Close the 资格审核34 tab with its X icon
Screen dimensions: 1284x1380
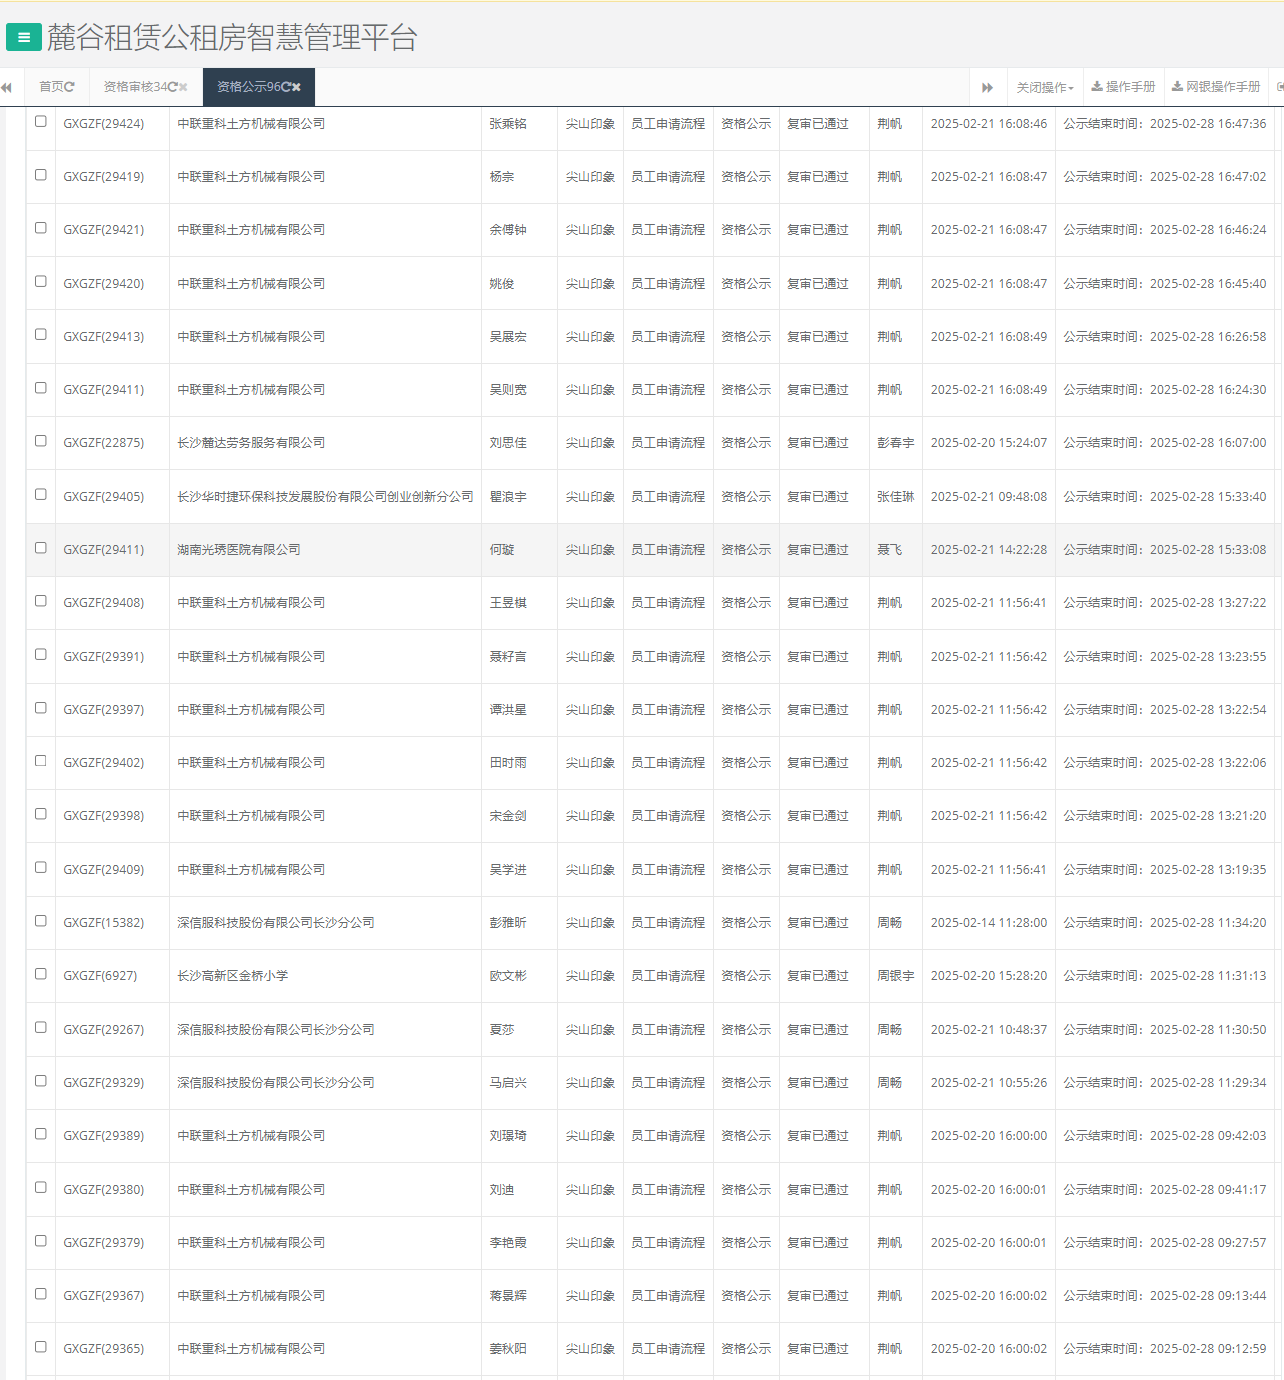tap(183, 87)
